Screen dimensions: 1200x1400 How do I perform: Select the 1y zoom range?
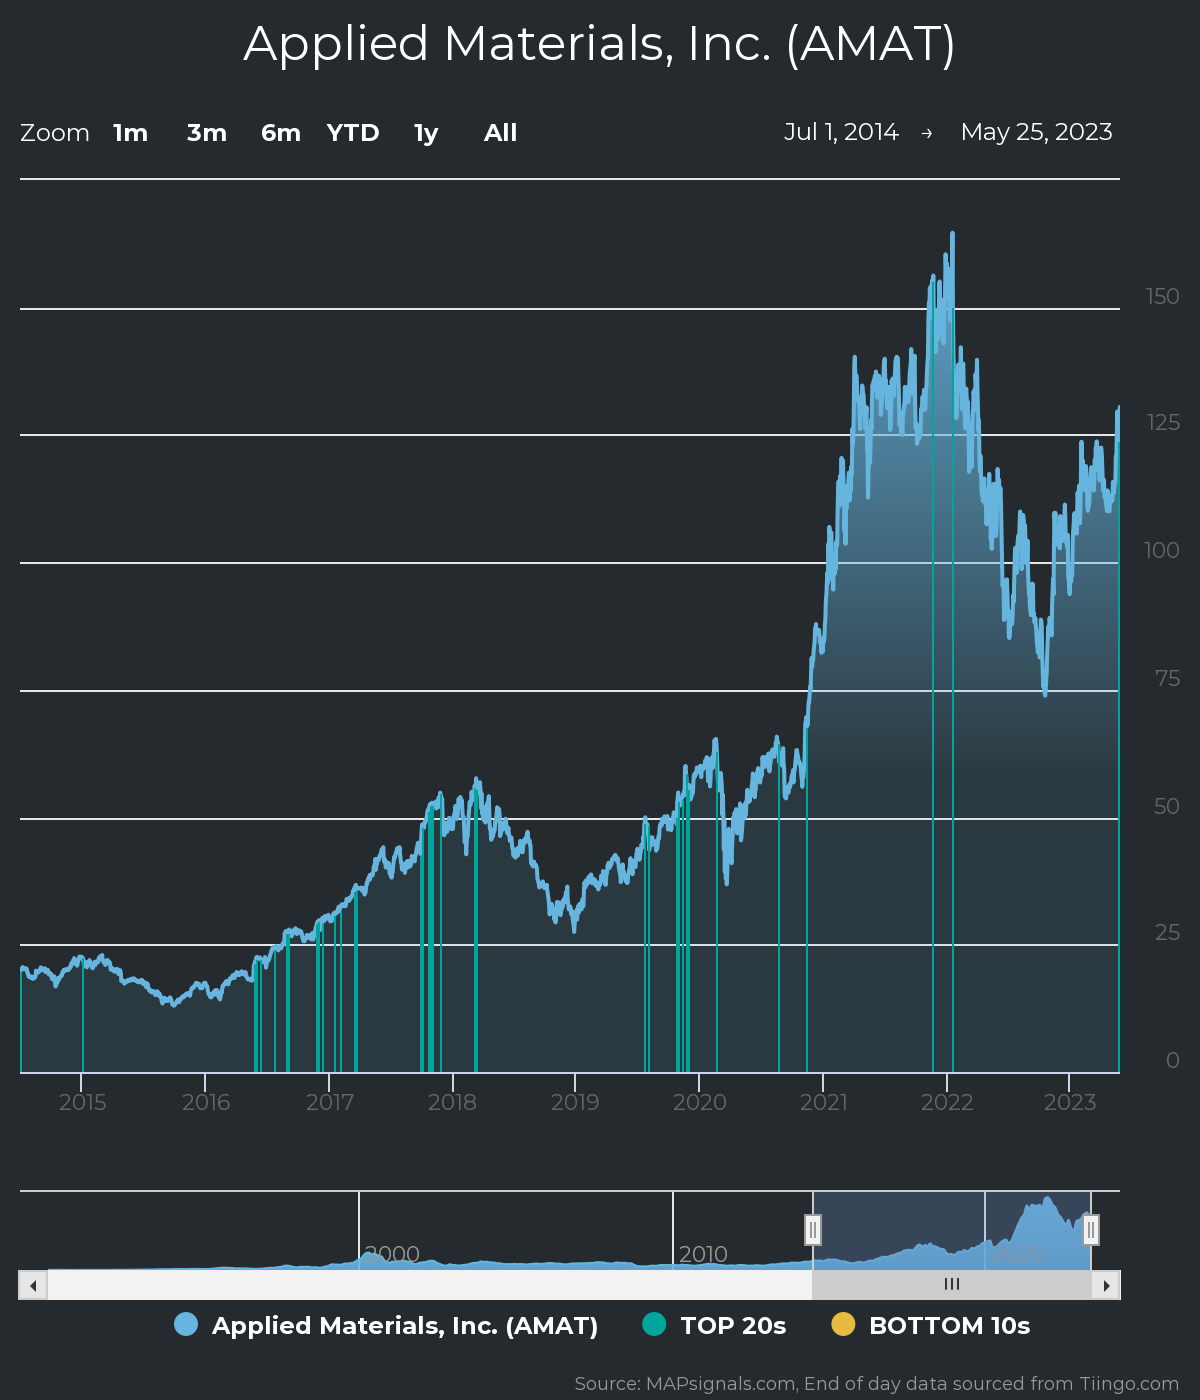(x=427, y=133)
